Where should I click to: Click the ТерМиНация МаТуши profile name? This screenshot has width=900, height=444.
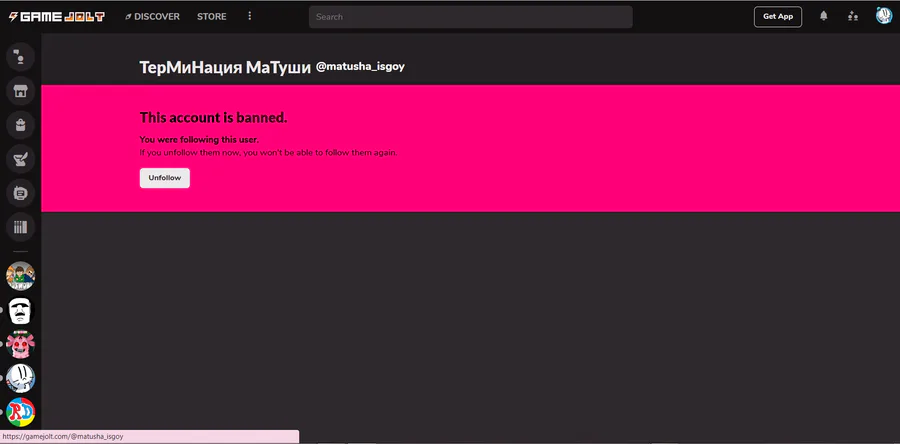[225, 67]
